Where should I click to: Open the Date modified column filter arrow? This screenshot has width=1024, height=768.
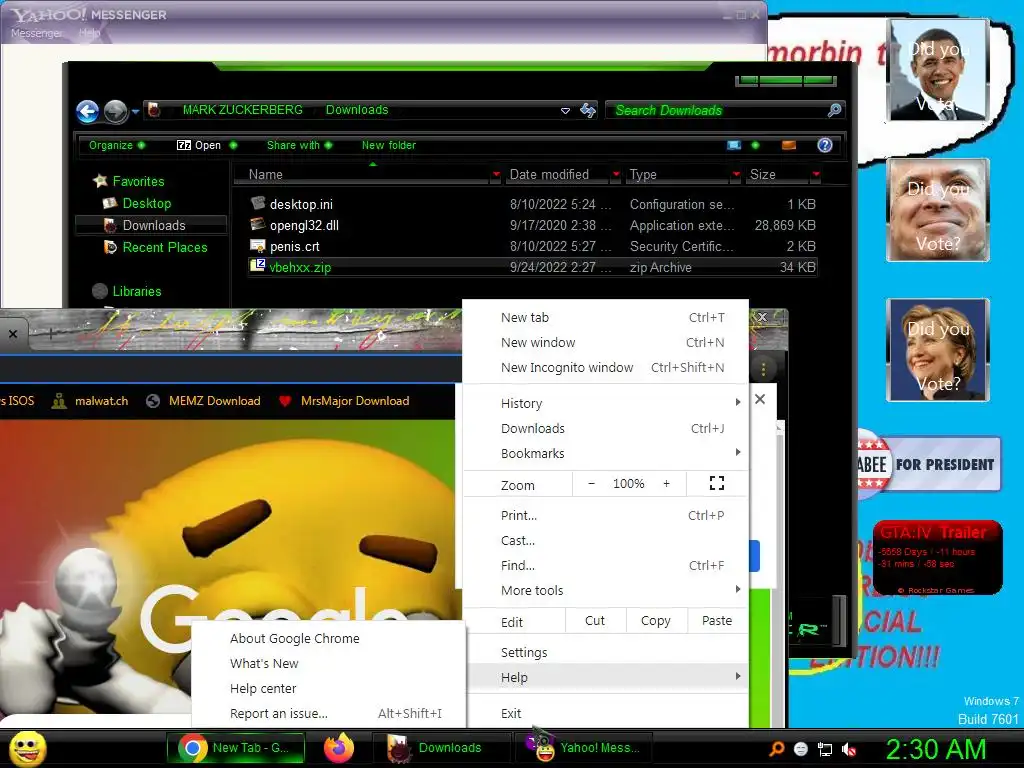point(615,174)
